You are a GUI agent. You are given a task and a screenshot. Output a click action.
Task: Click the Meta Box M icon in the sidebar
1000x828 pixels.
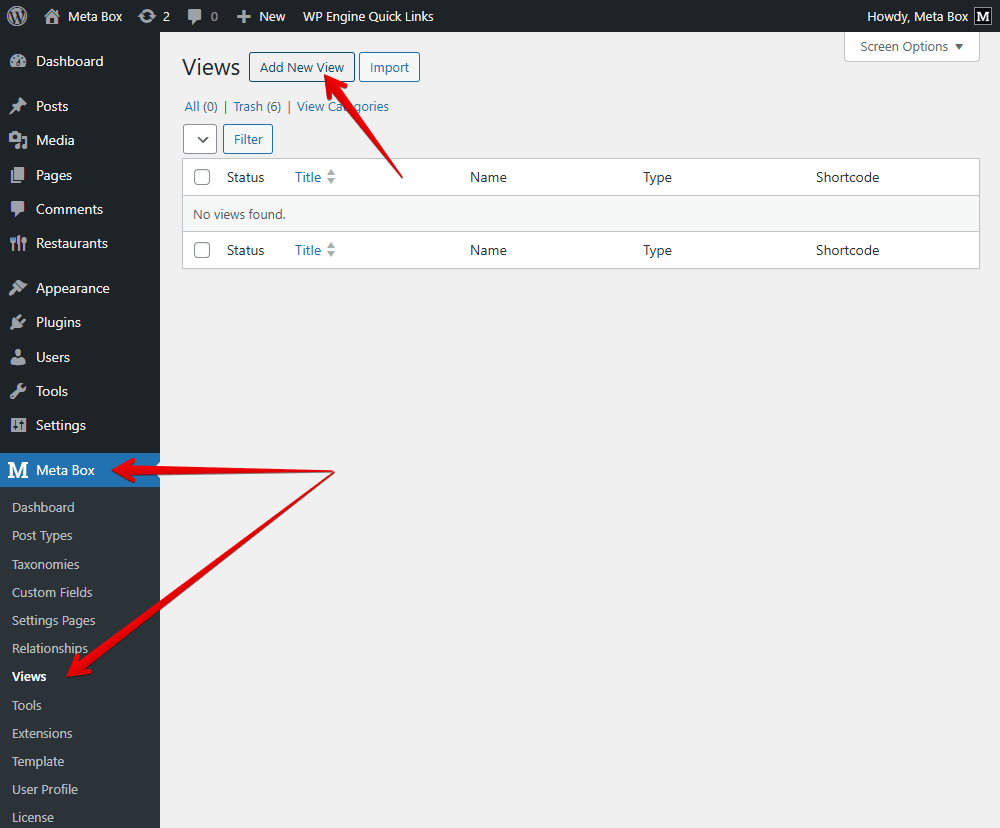click(18, 470)
